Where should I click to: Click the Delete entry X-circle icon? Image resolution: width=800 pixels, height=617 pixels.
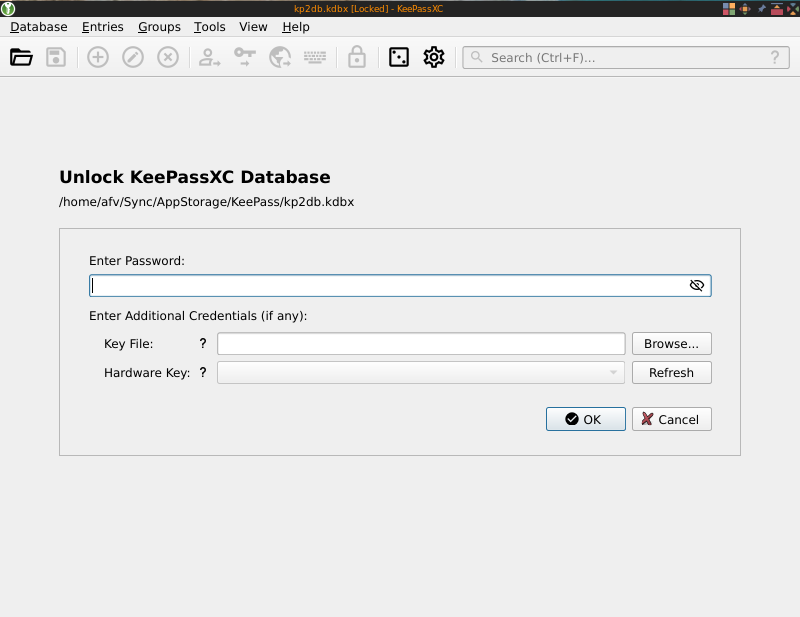click(x=168, y=57)
